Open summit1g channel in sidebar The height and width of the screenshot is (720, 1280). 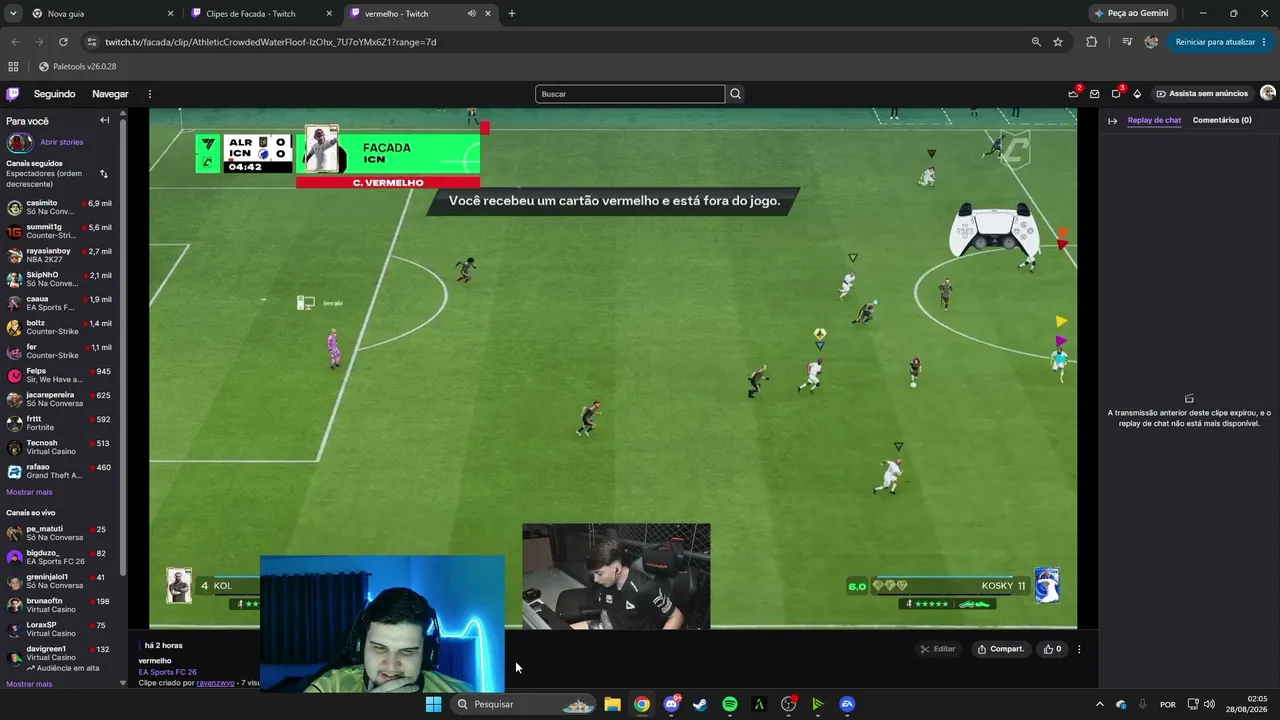pyautogui.click(x=59, y=232)
